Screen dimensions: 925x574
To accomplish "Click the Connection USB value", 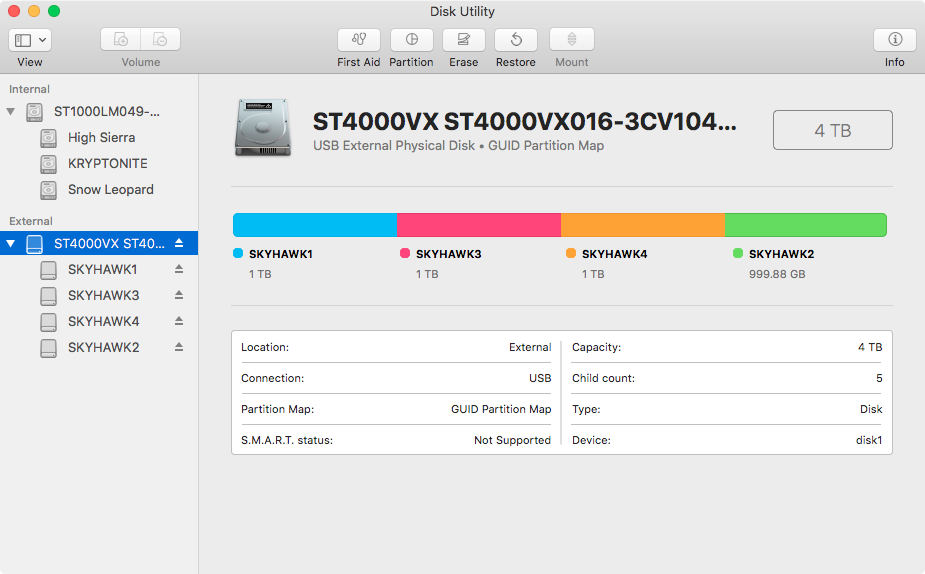I will 540,378.
